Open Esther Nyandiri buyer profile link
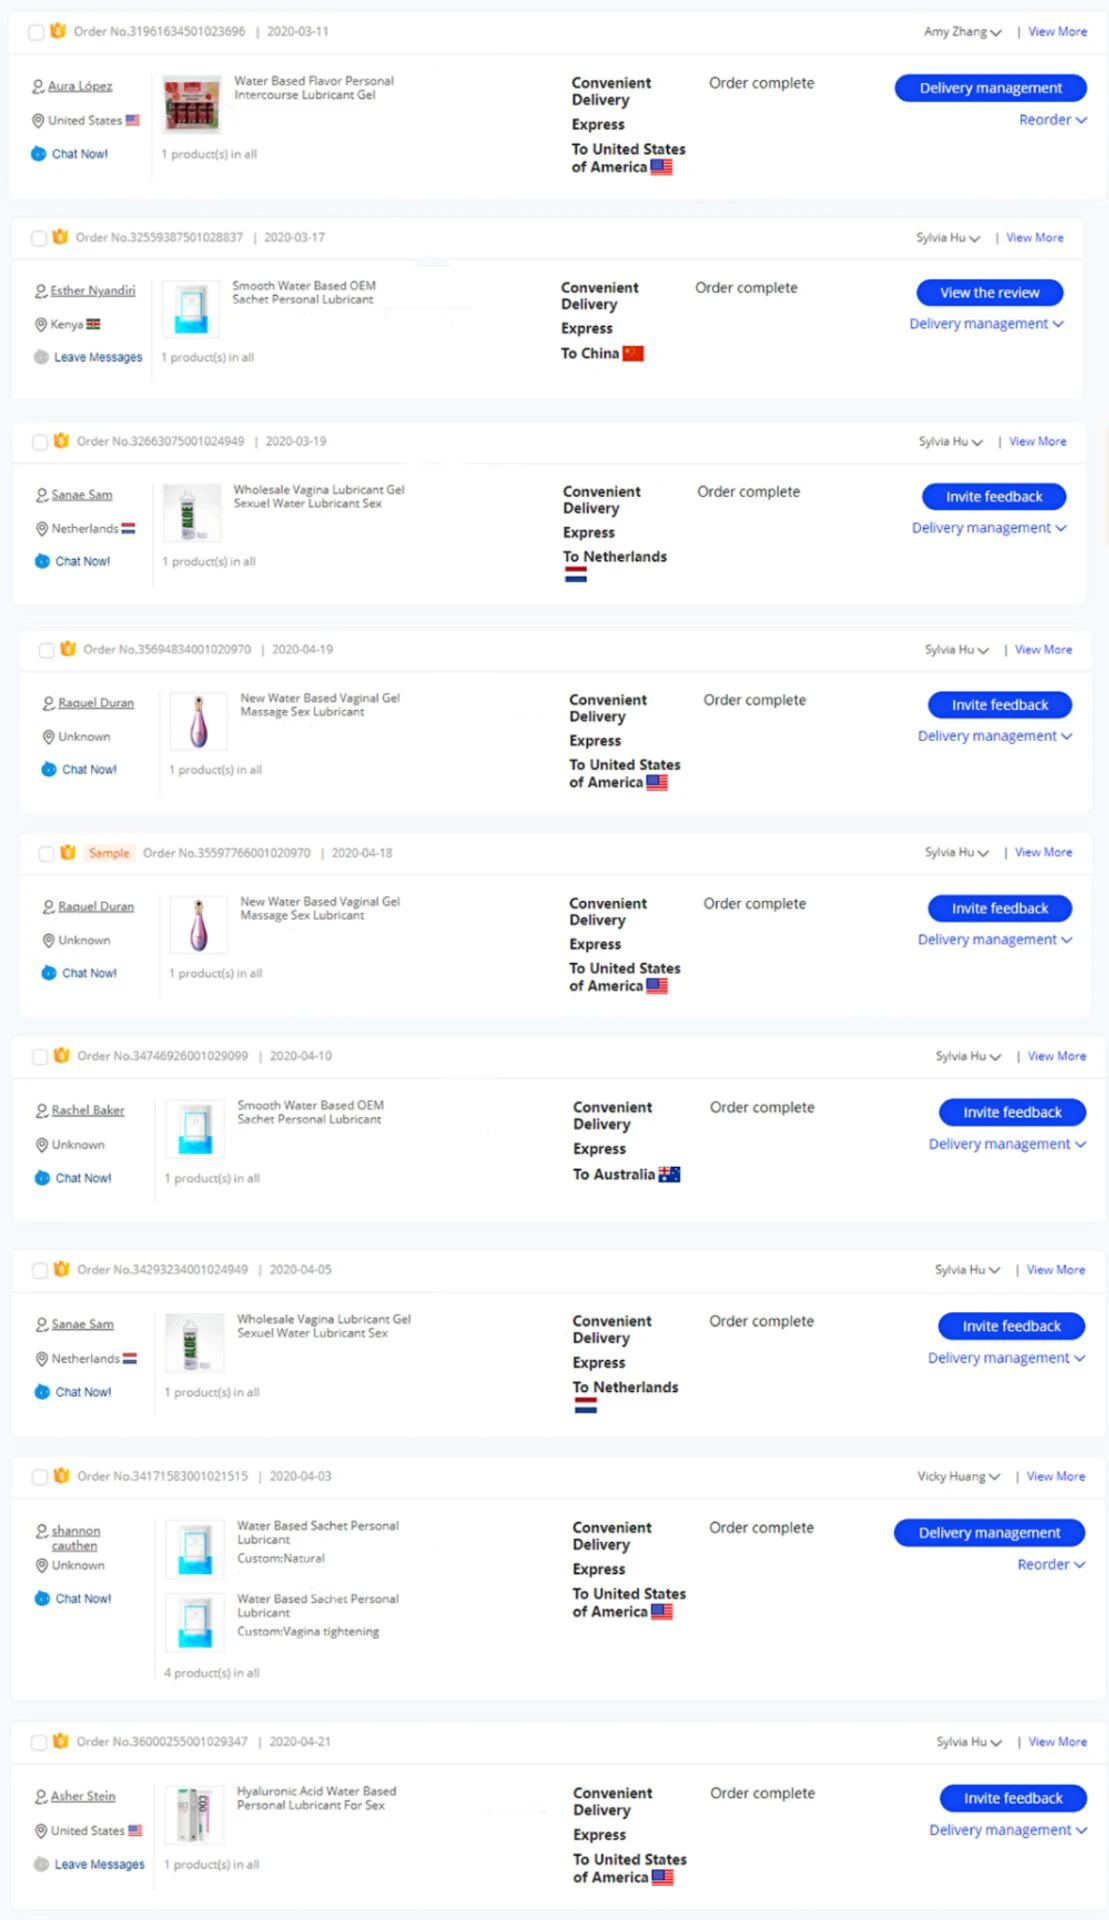Screen dimensions: 1109x1920 coord(93,291)
